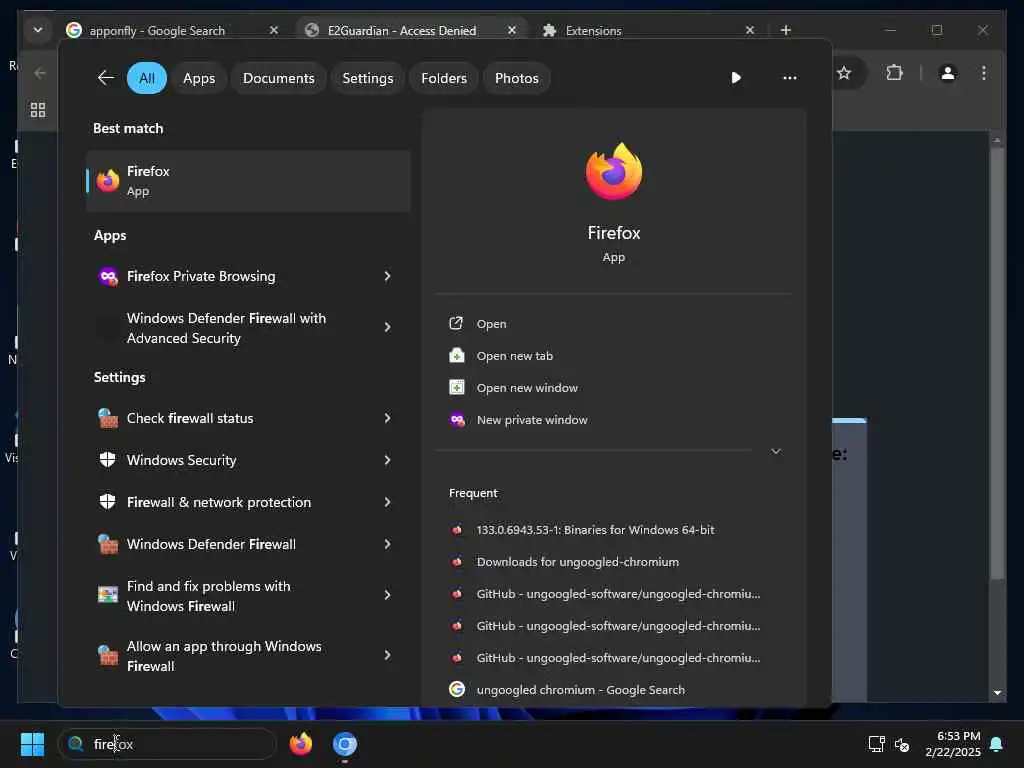The width and height of the screenshot is (1024, 768).
Task: Expand Find and fix problems with Windows Firewall chevron
Action: tap(387, 595)
